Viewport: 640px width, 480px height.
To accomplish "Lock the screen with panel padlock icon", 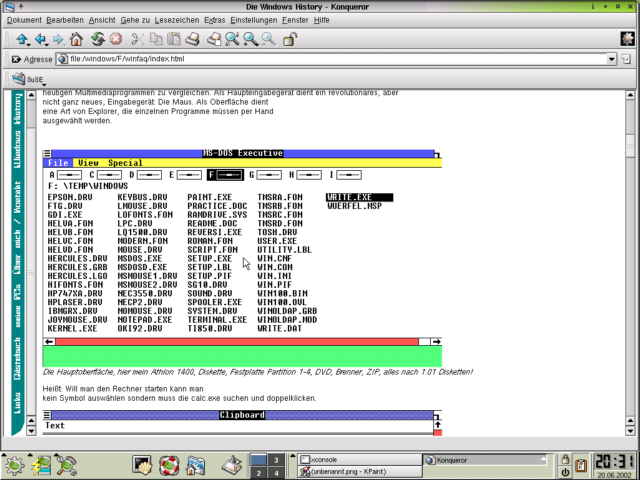I will [565, 459].
